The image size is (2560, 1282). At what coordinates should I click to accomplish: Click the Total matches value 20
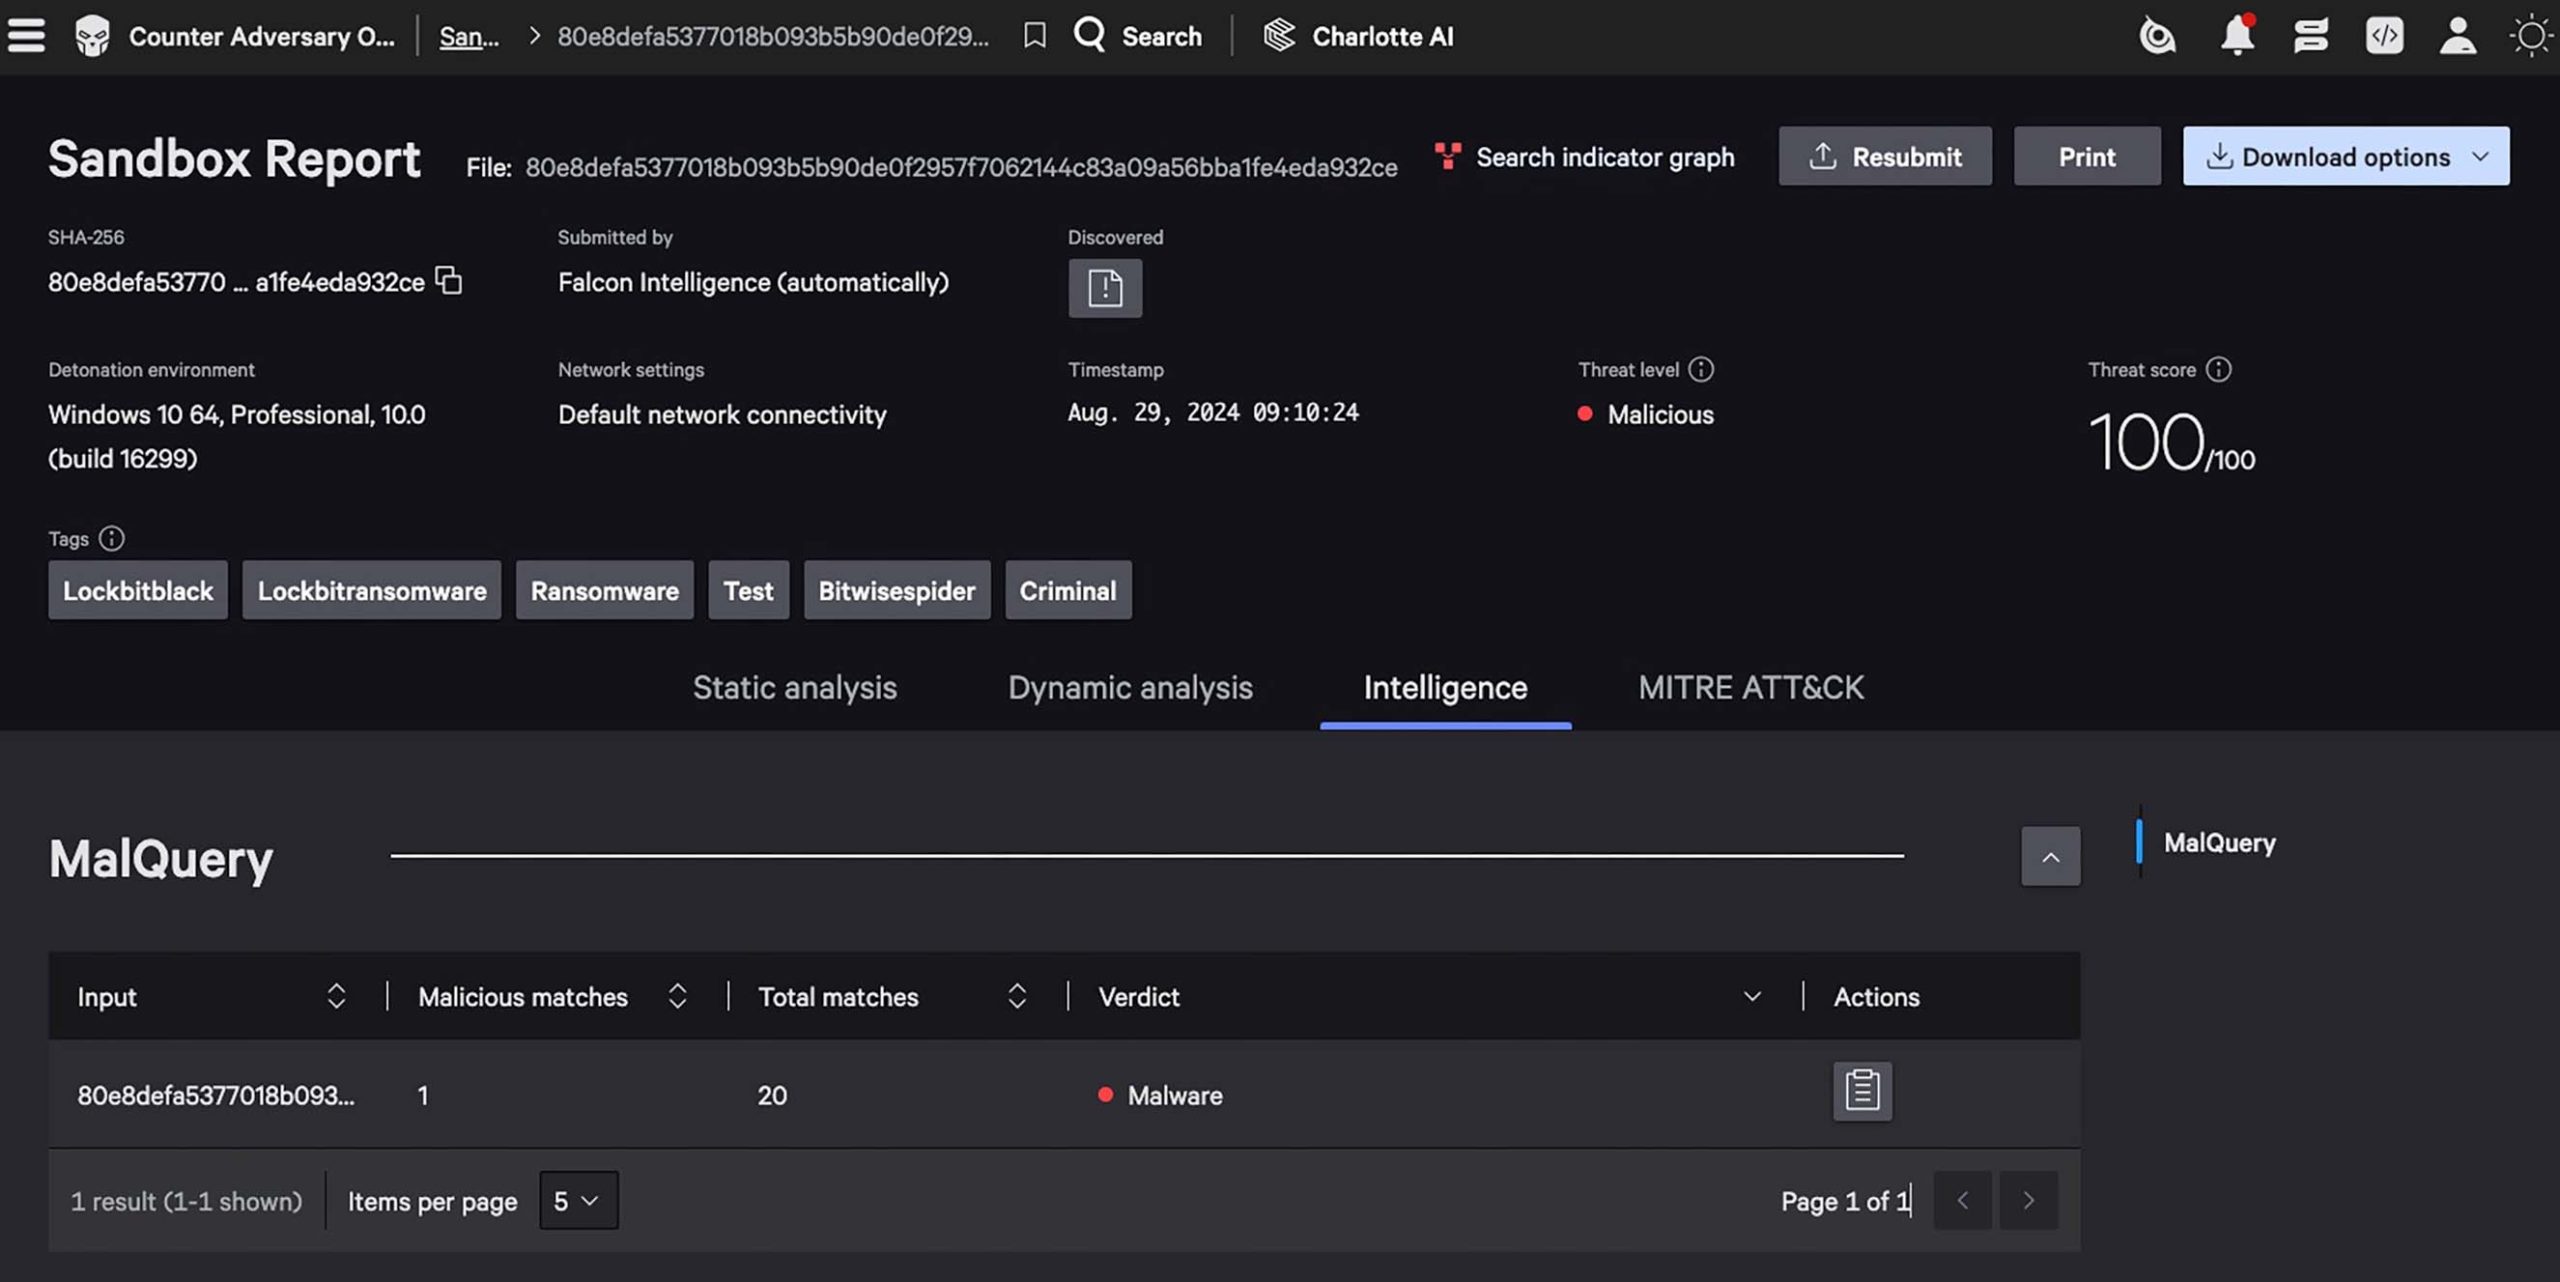point(772,1095)
